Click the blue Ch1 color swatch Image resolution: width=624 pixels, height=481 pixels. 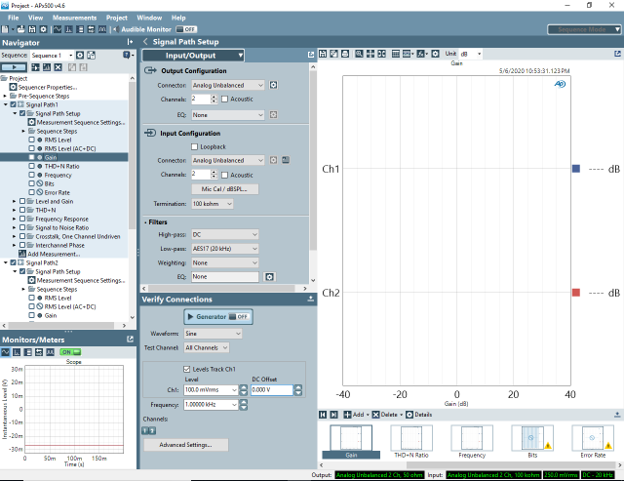click(x=576, y=170)
